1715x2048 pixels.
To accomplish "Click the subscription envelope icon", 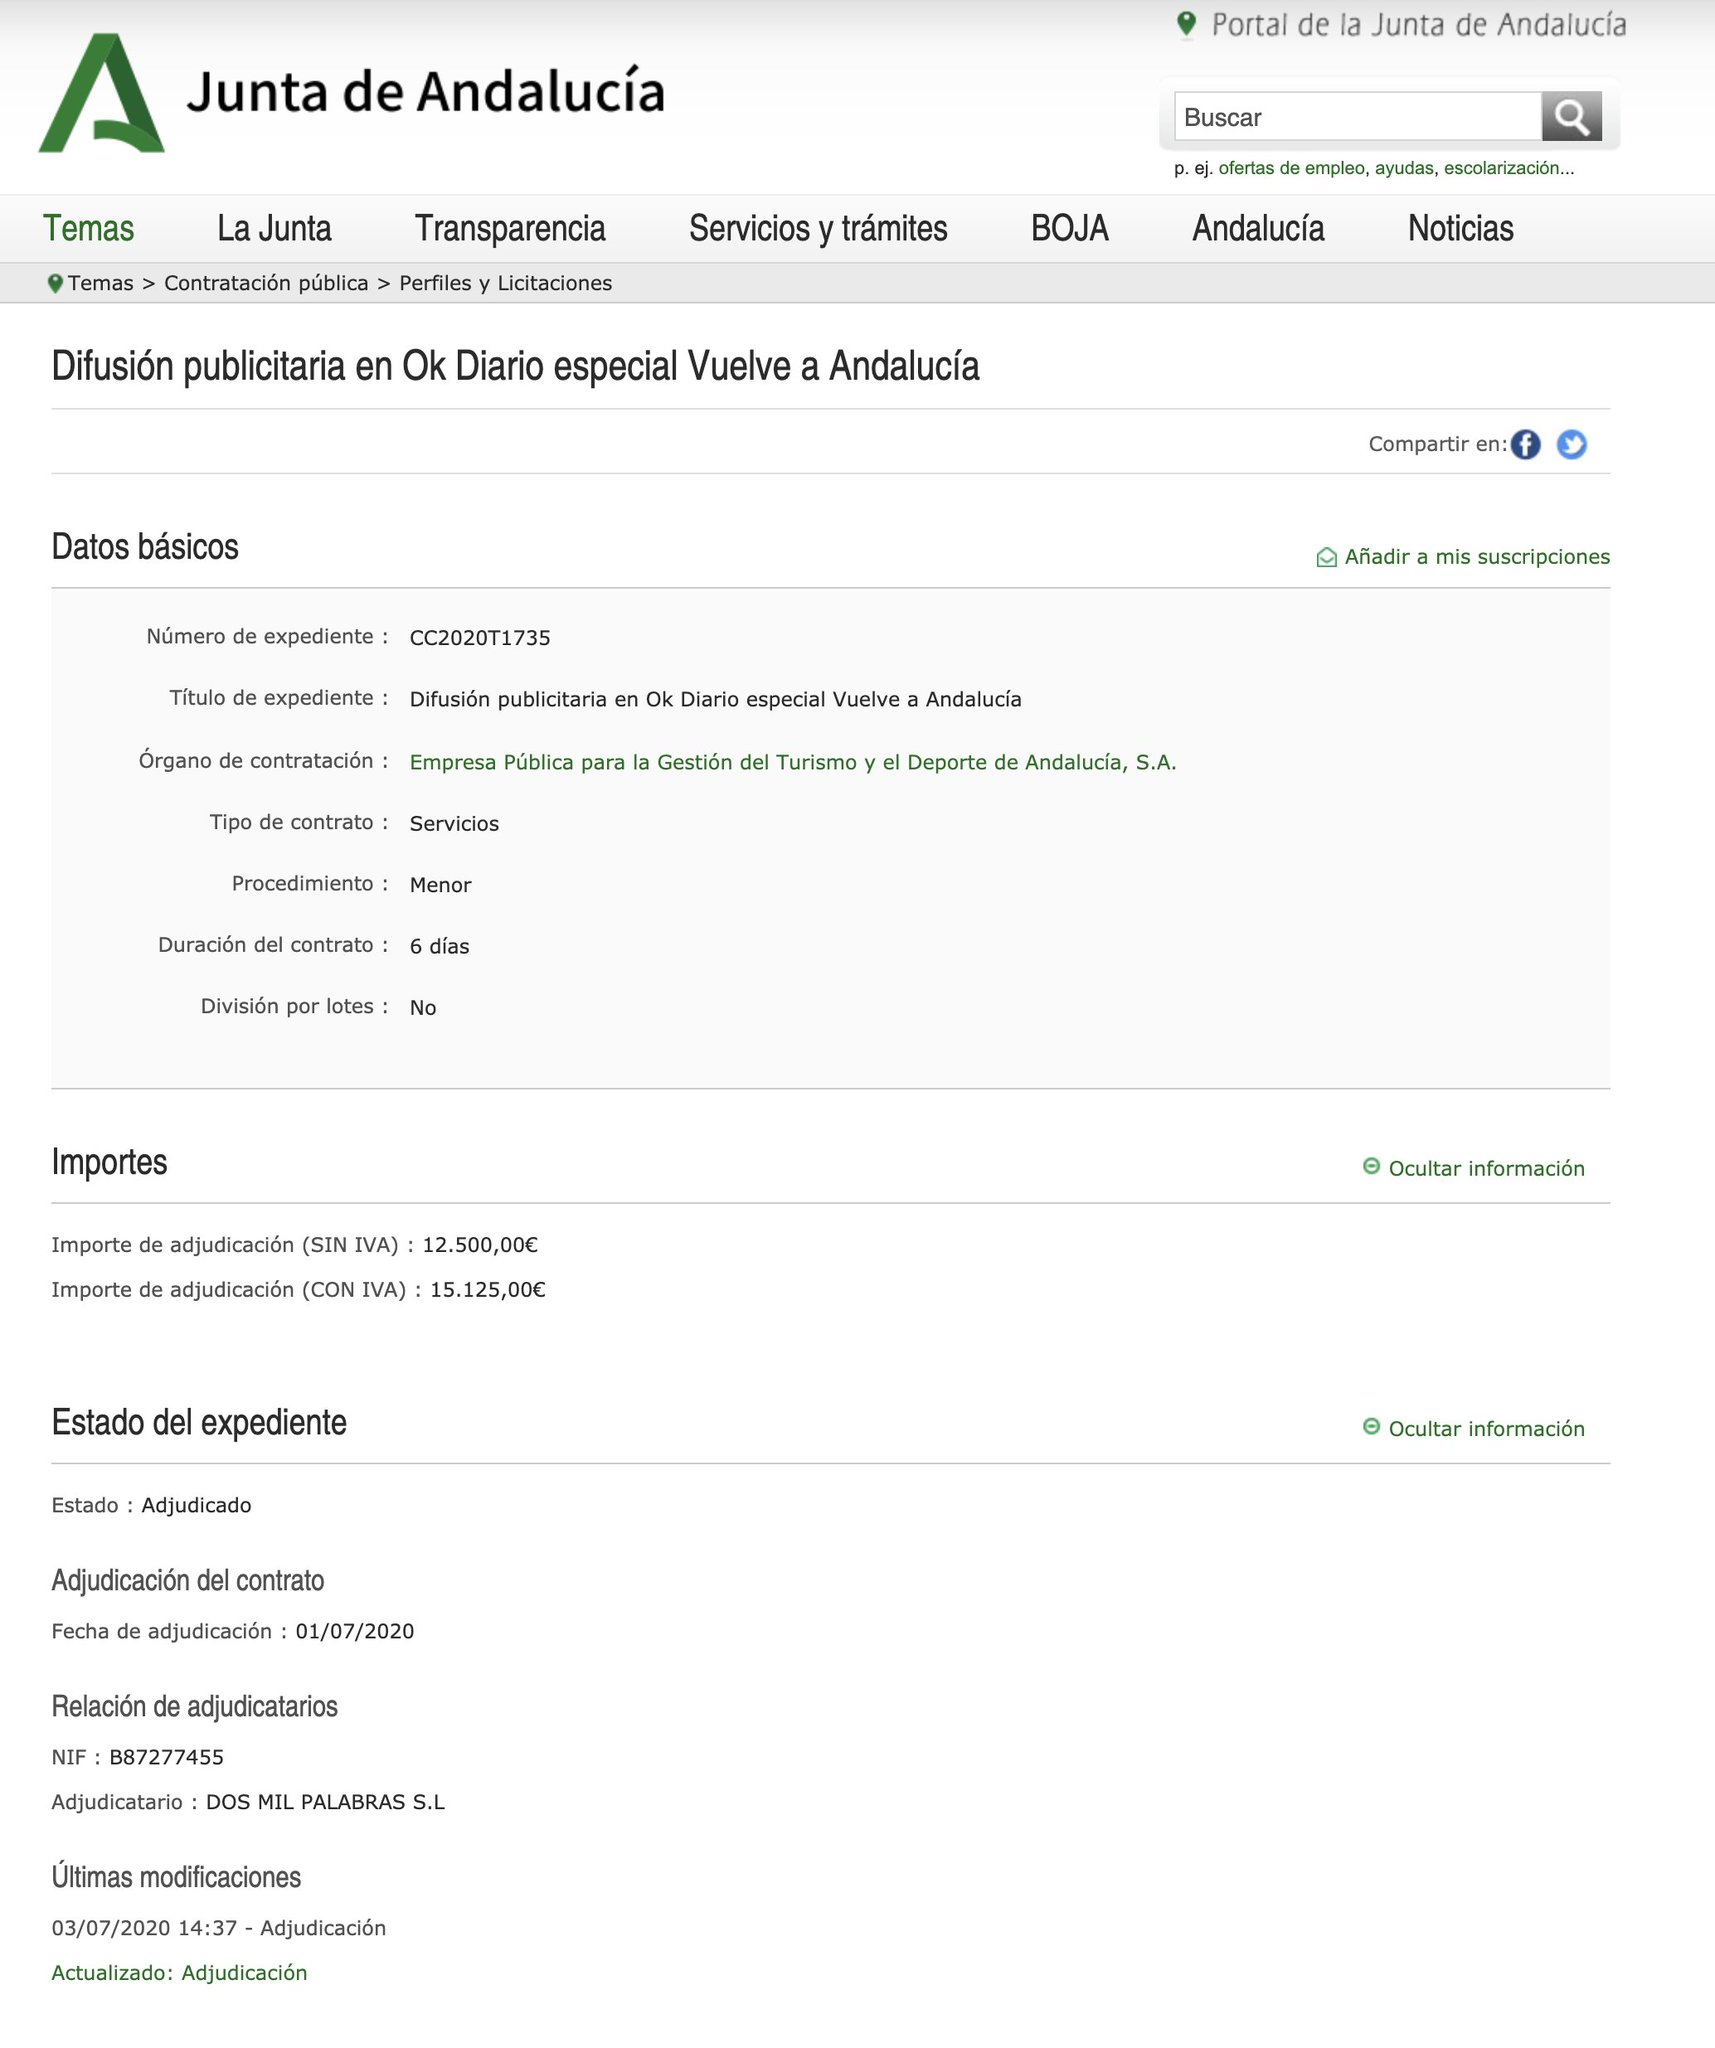I will pyautogui.click(x=1327, y=557).
